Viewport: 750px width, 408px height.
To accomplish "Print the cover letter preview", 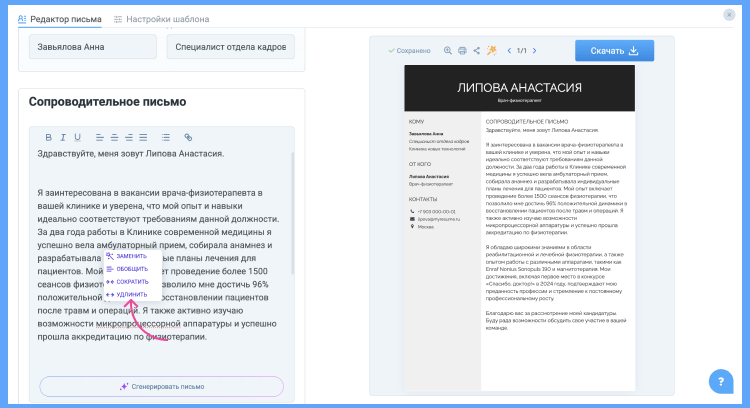I will tap(462, 50).
